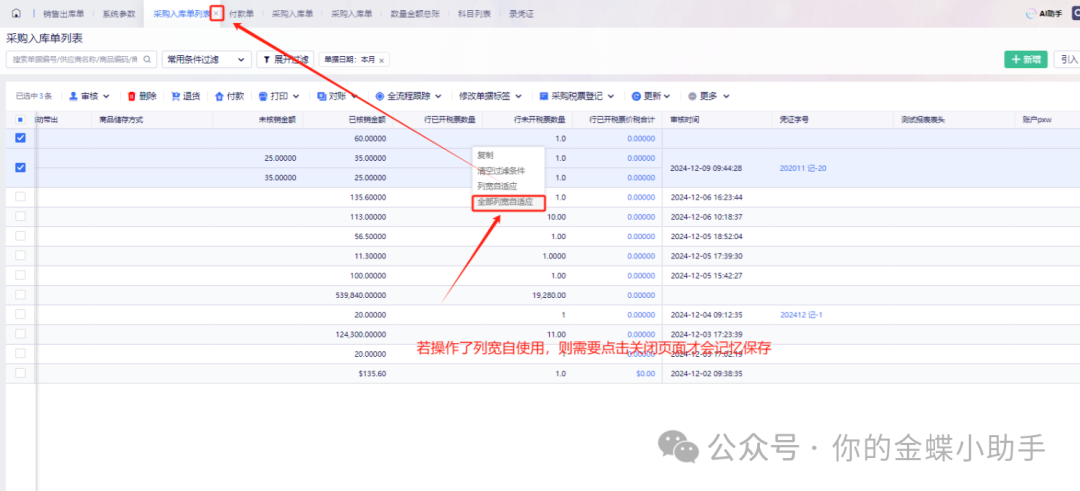1080x491 pixels.
Task: Click the 退货 cart icon in the toolbar
Action: (175, 96)
